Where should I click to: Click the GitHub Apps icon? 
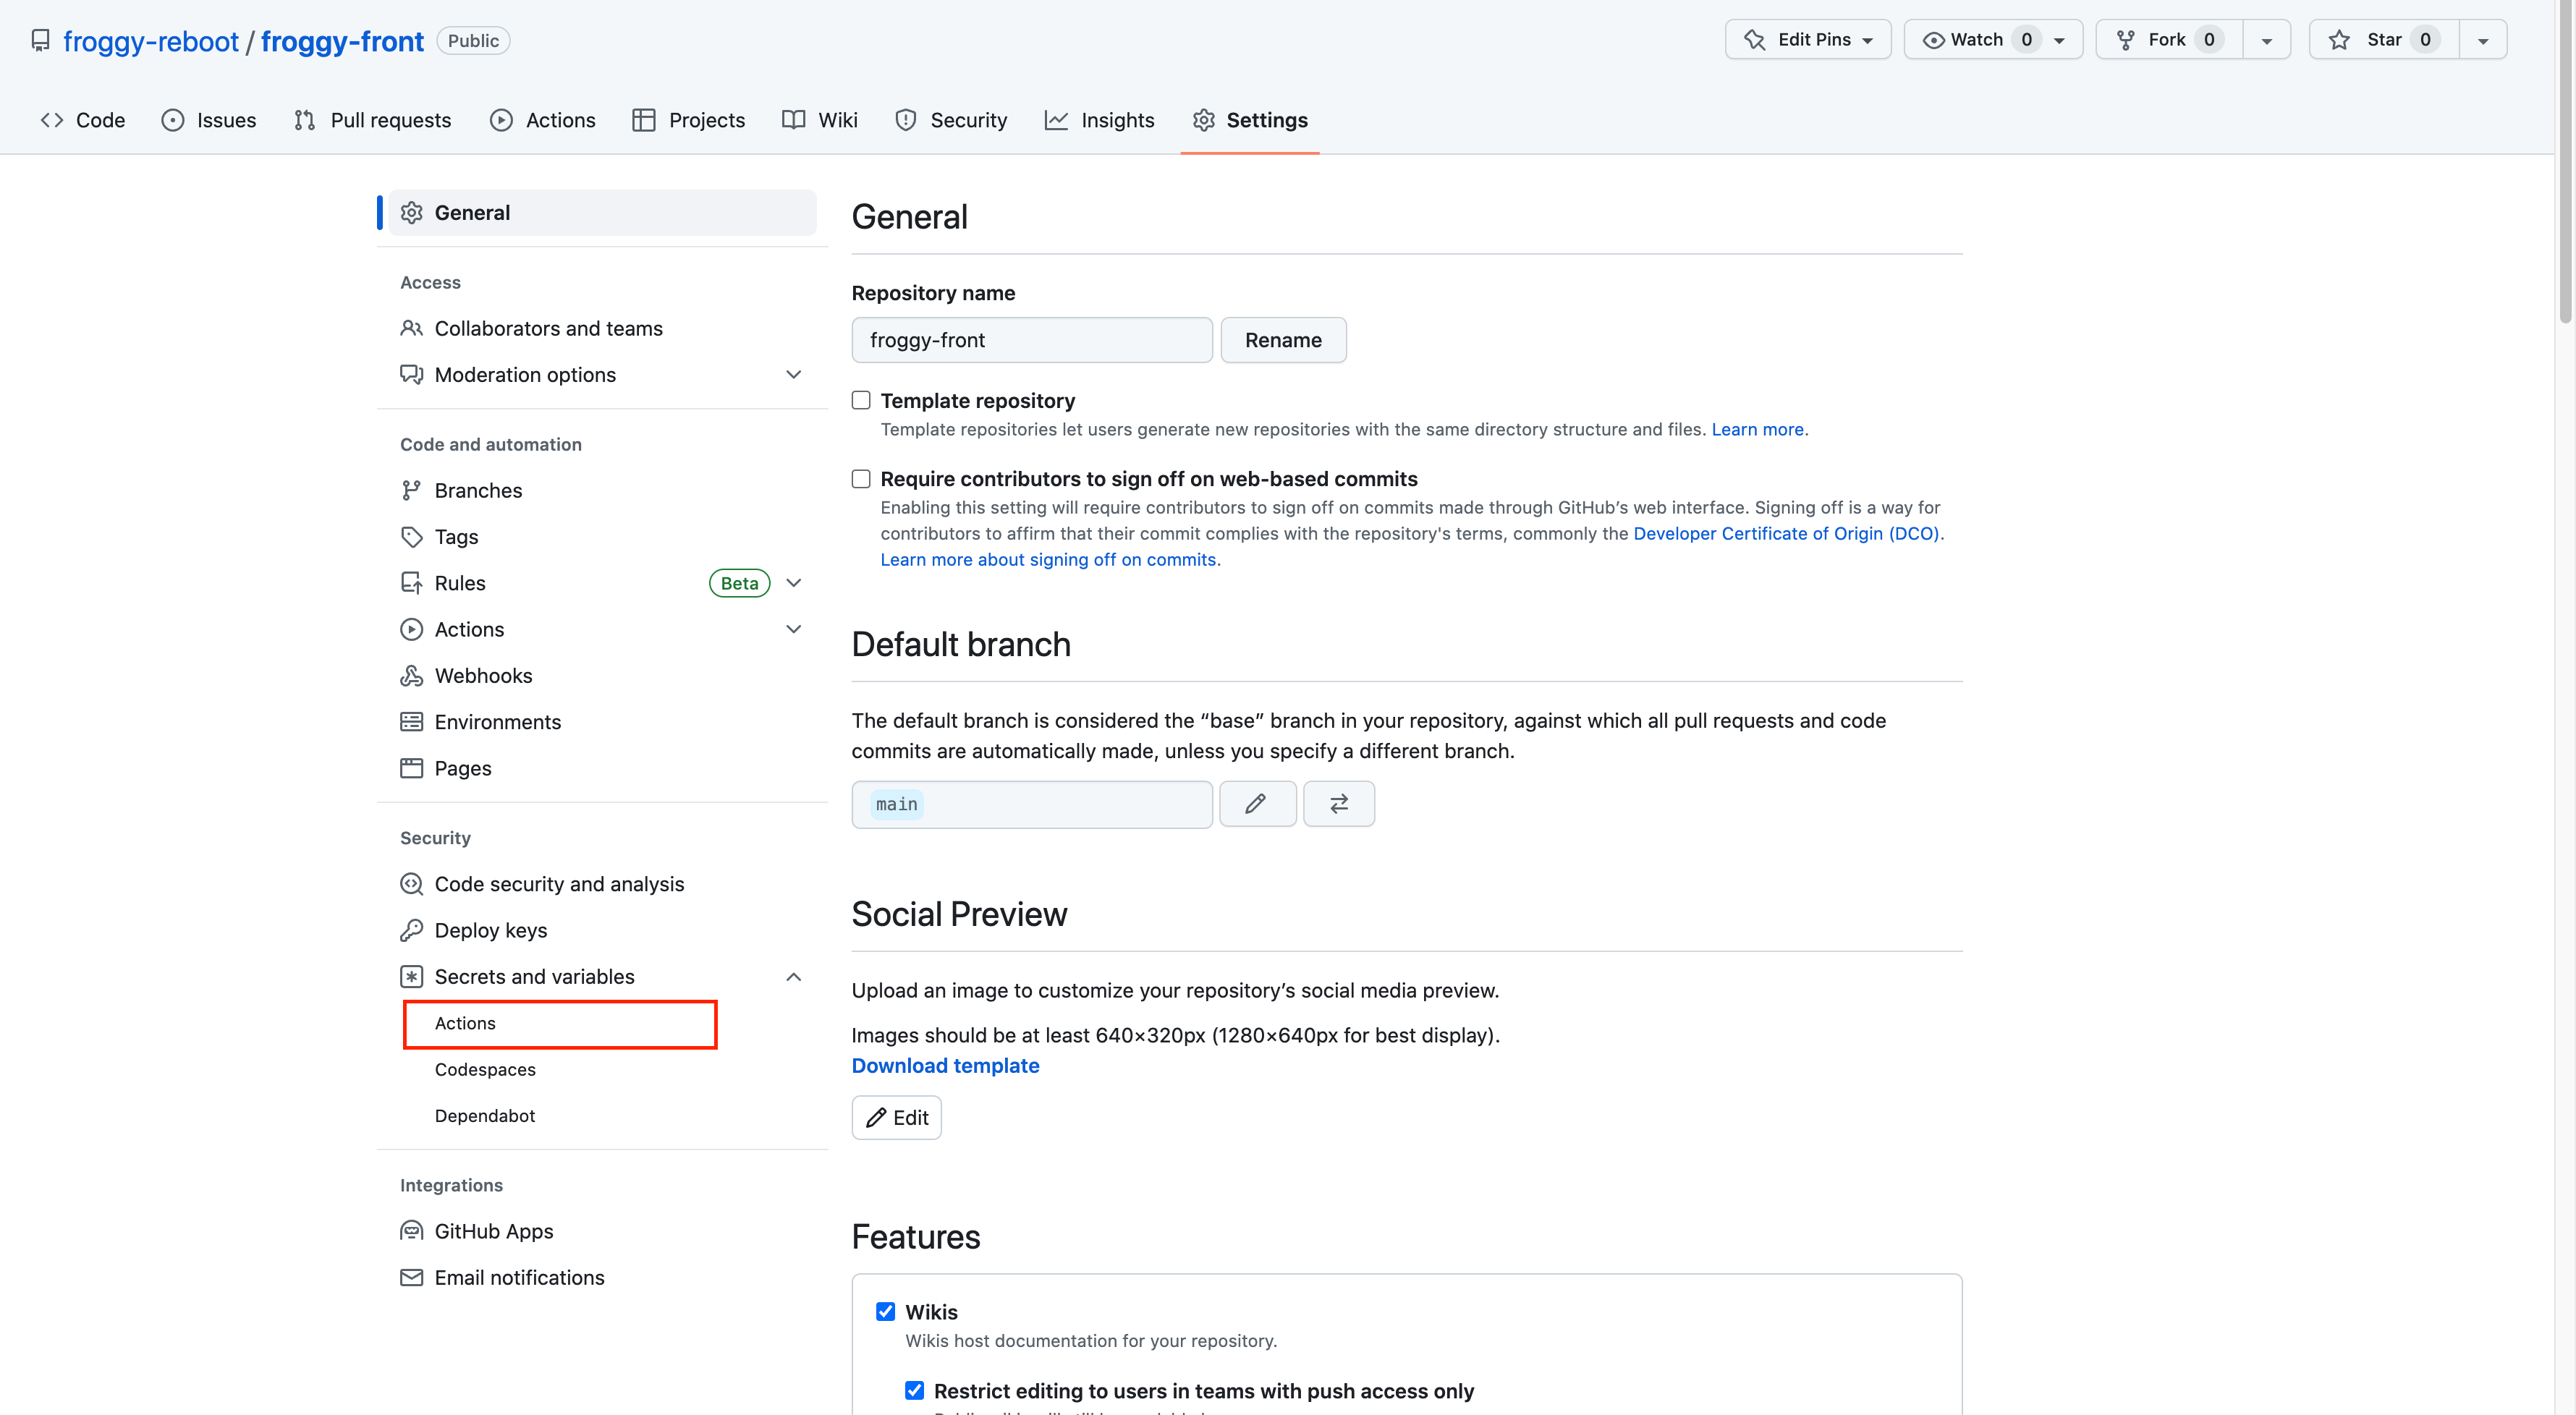pos(411,1231)
